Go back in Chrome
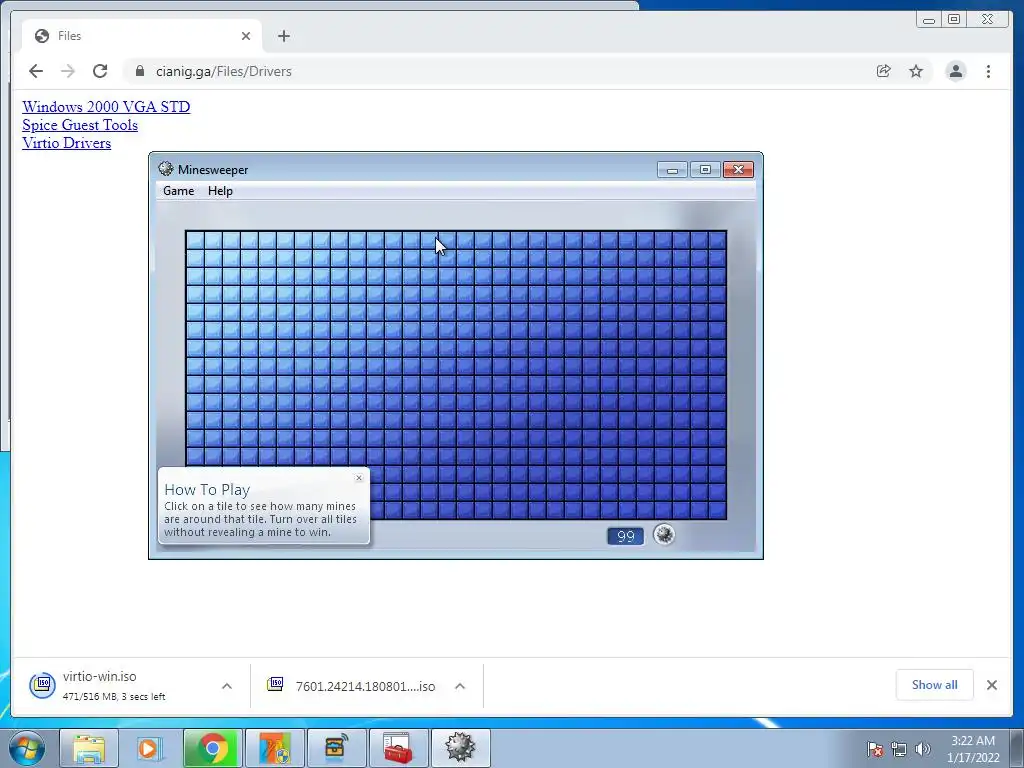The image size is (1024, 768). pos(36,71)
